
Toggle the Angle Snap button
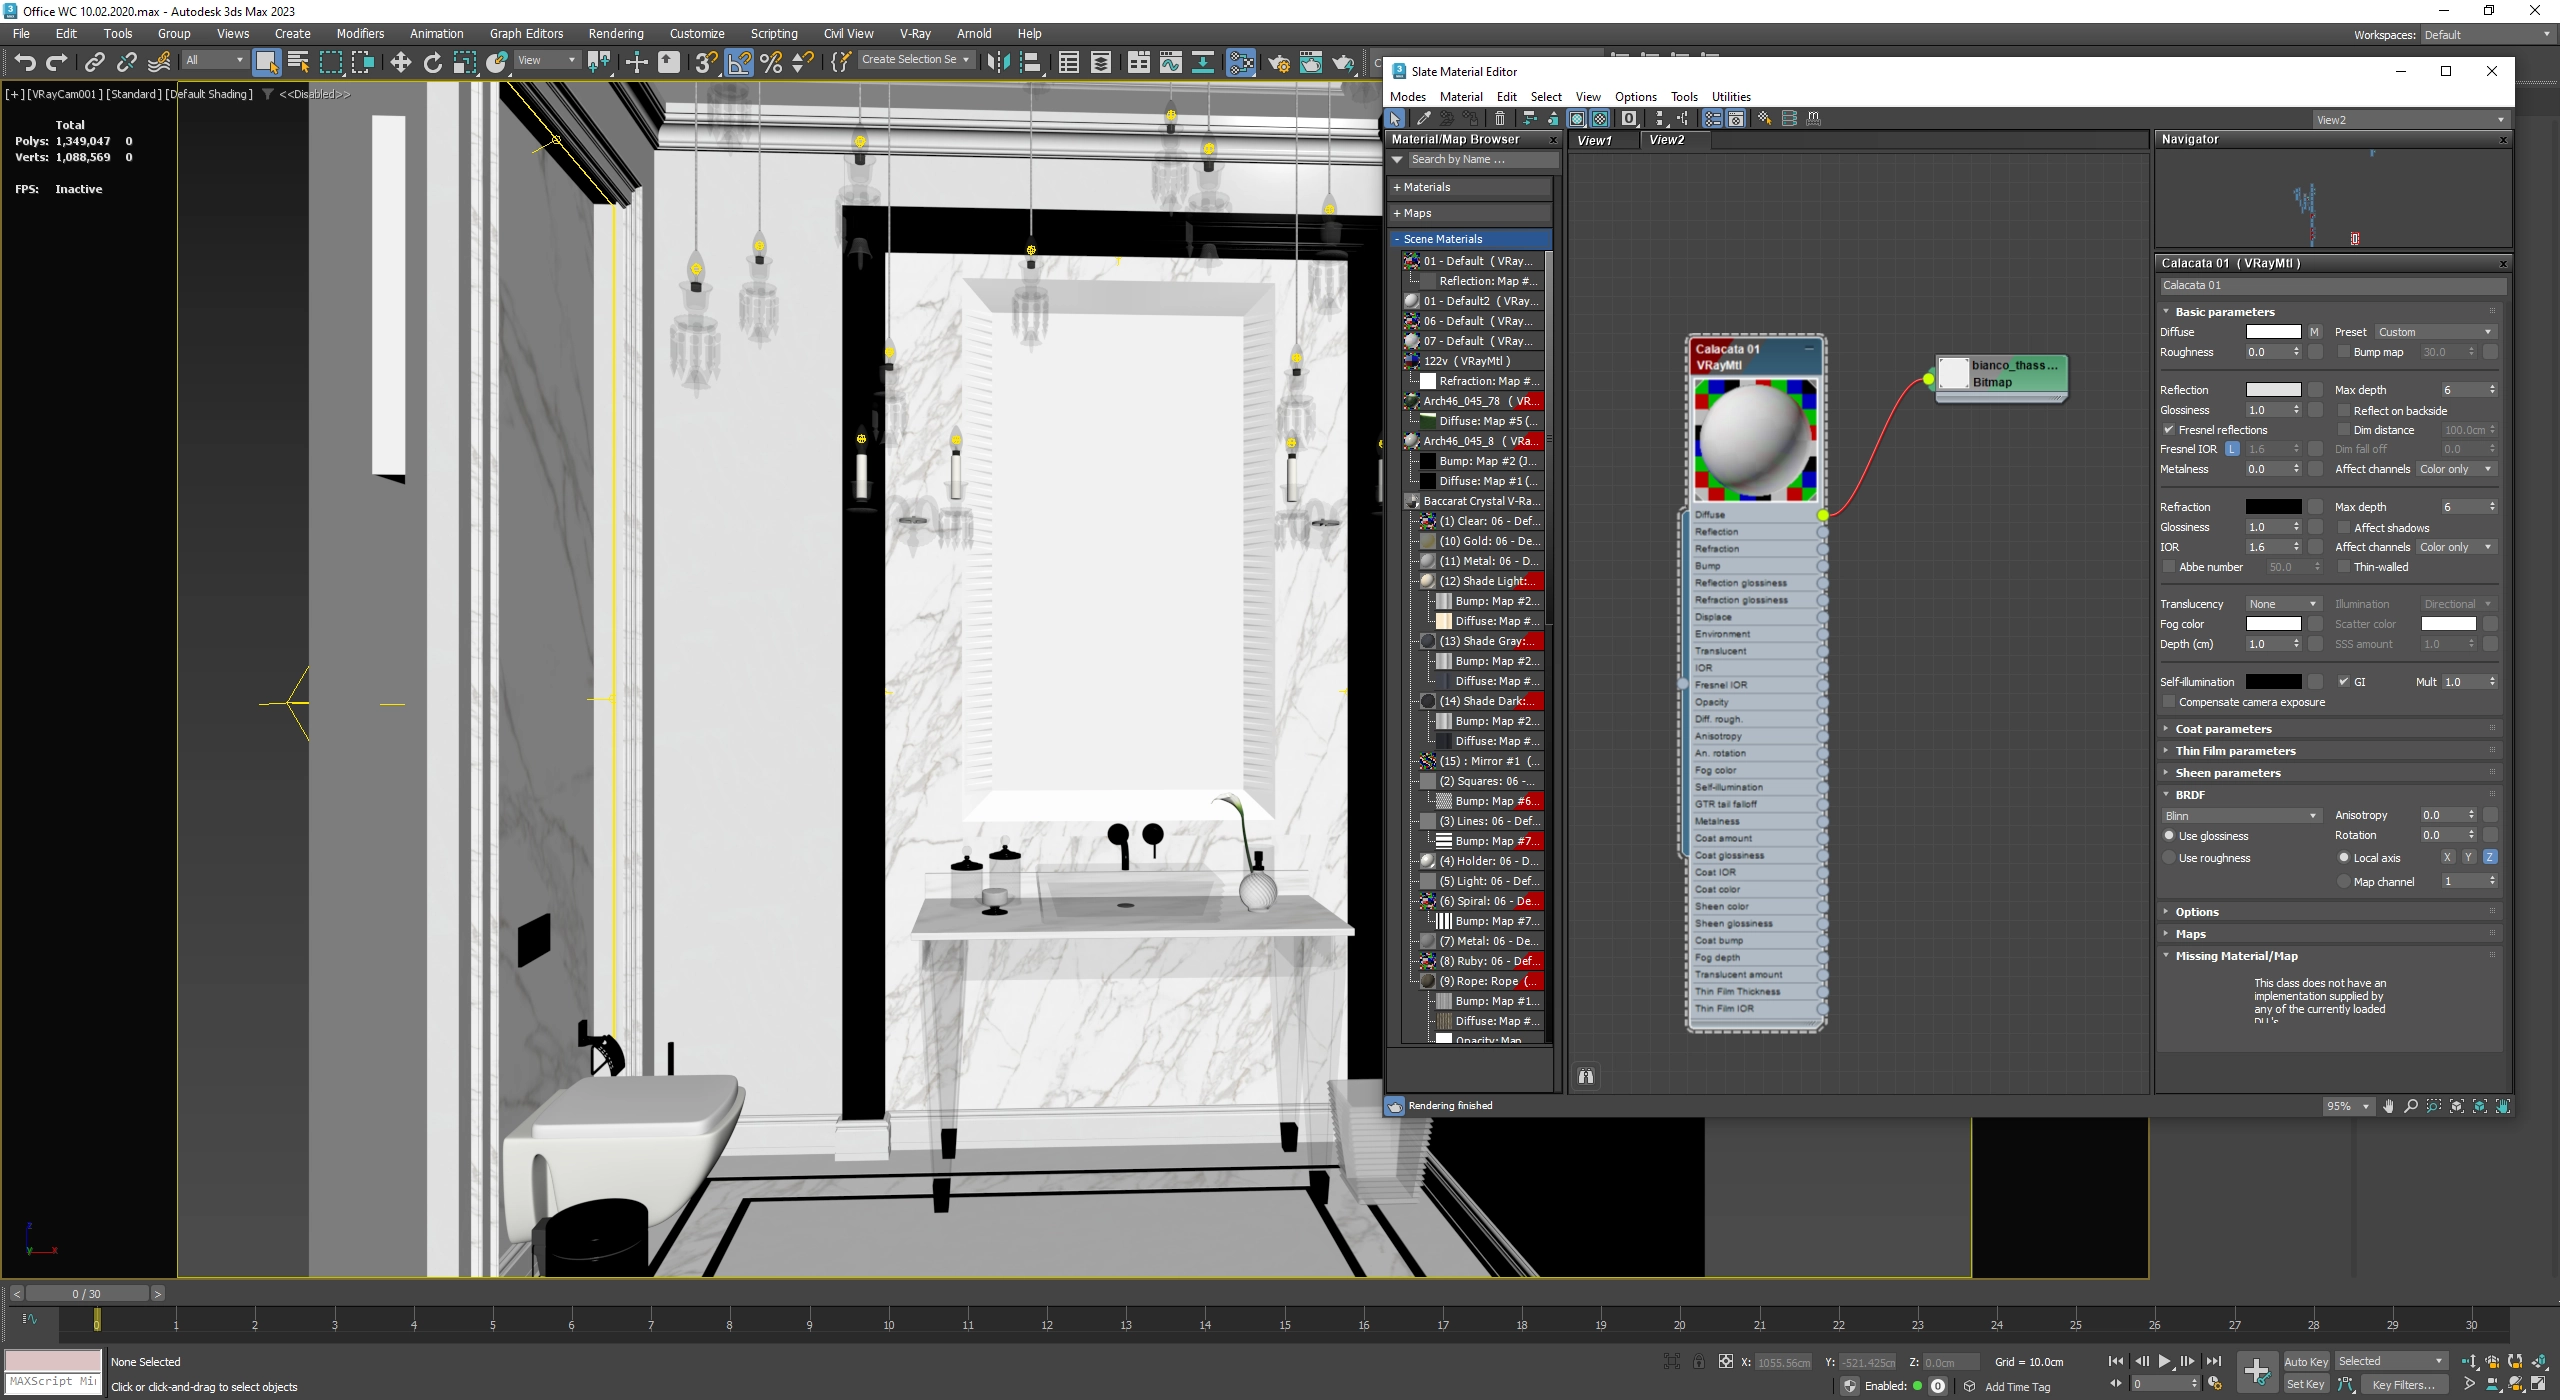[738, 63]
